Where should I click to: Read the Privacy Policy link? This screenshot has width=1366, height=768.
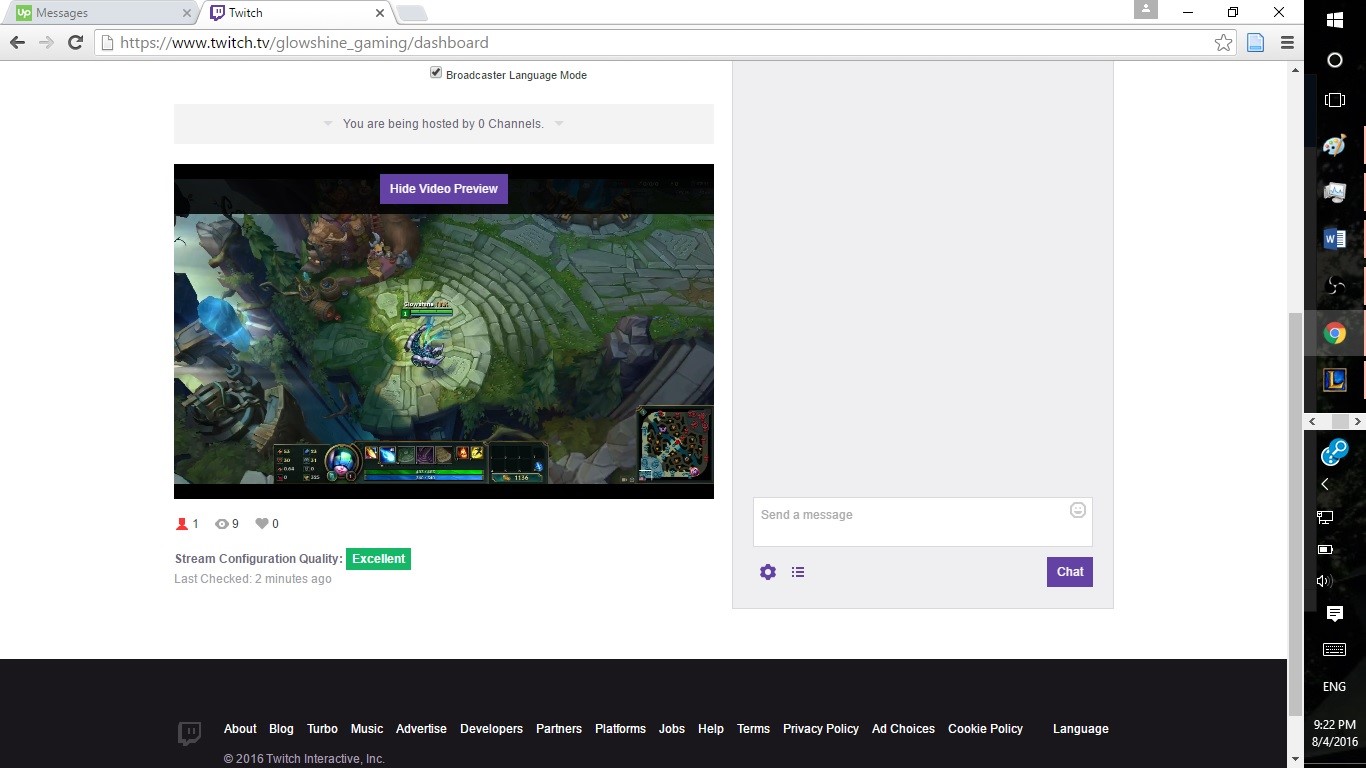tap(821, 729)
